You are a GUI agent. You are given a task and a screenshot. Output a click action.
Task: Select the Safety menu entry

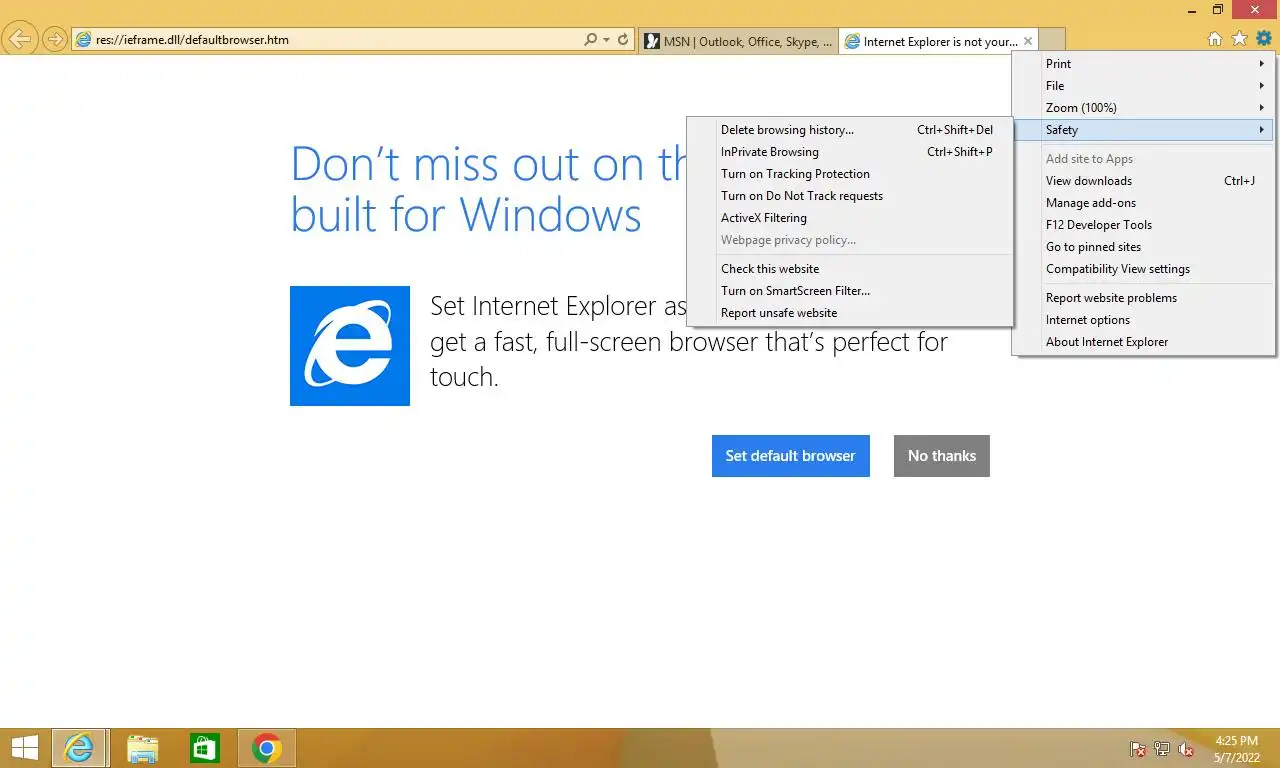(x=1144, y=129)
